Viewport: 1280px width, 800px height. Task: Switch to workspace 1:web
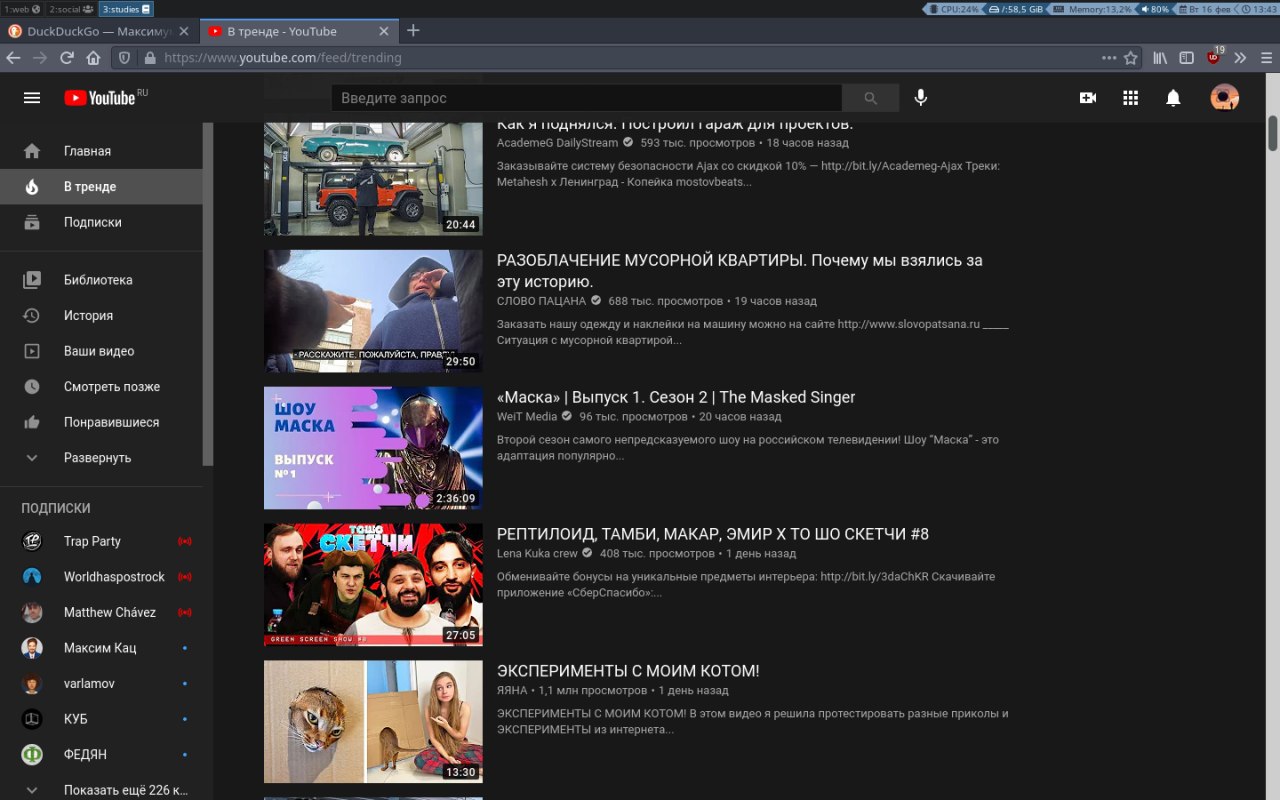tap(22, 9)
